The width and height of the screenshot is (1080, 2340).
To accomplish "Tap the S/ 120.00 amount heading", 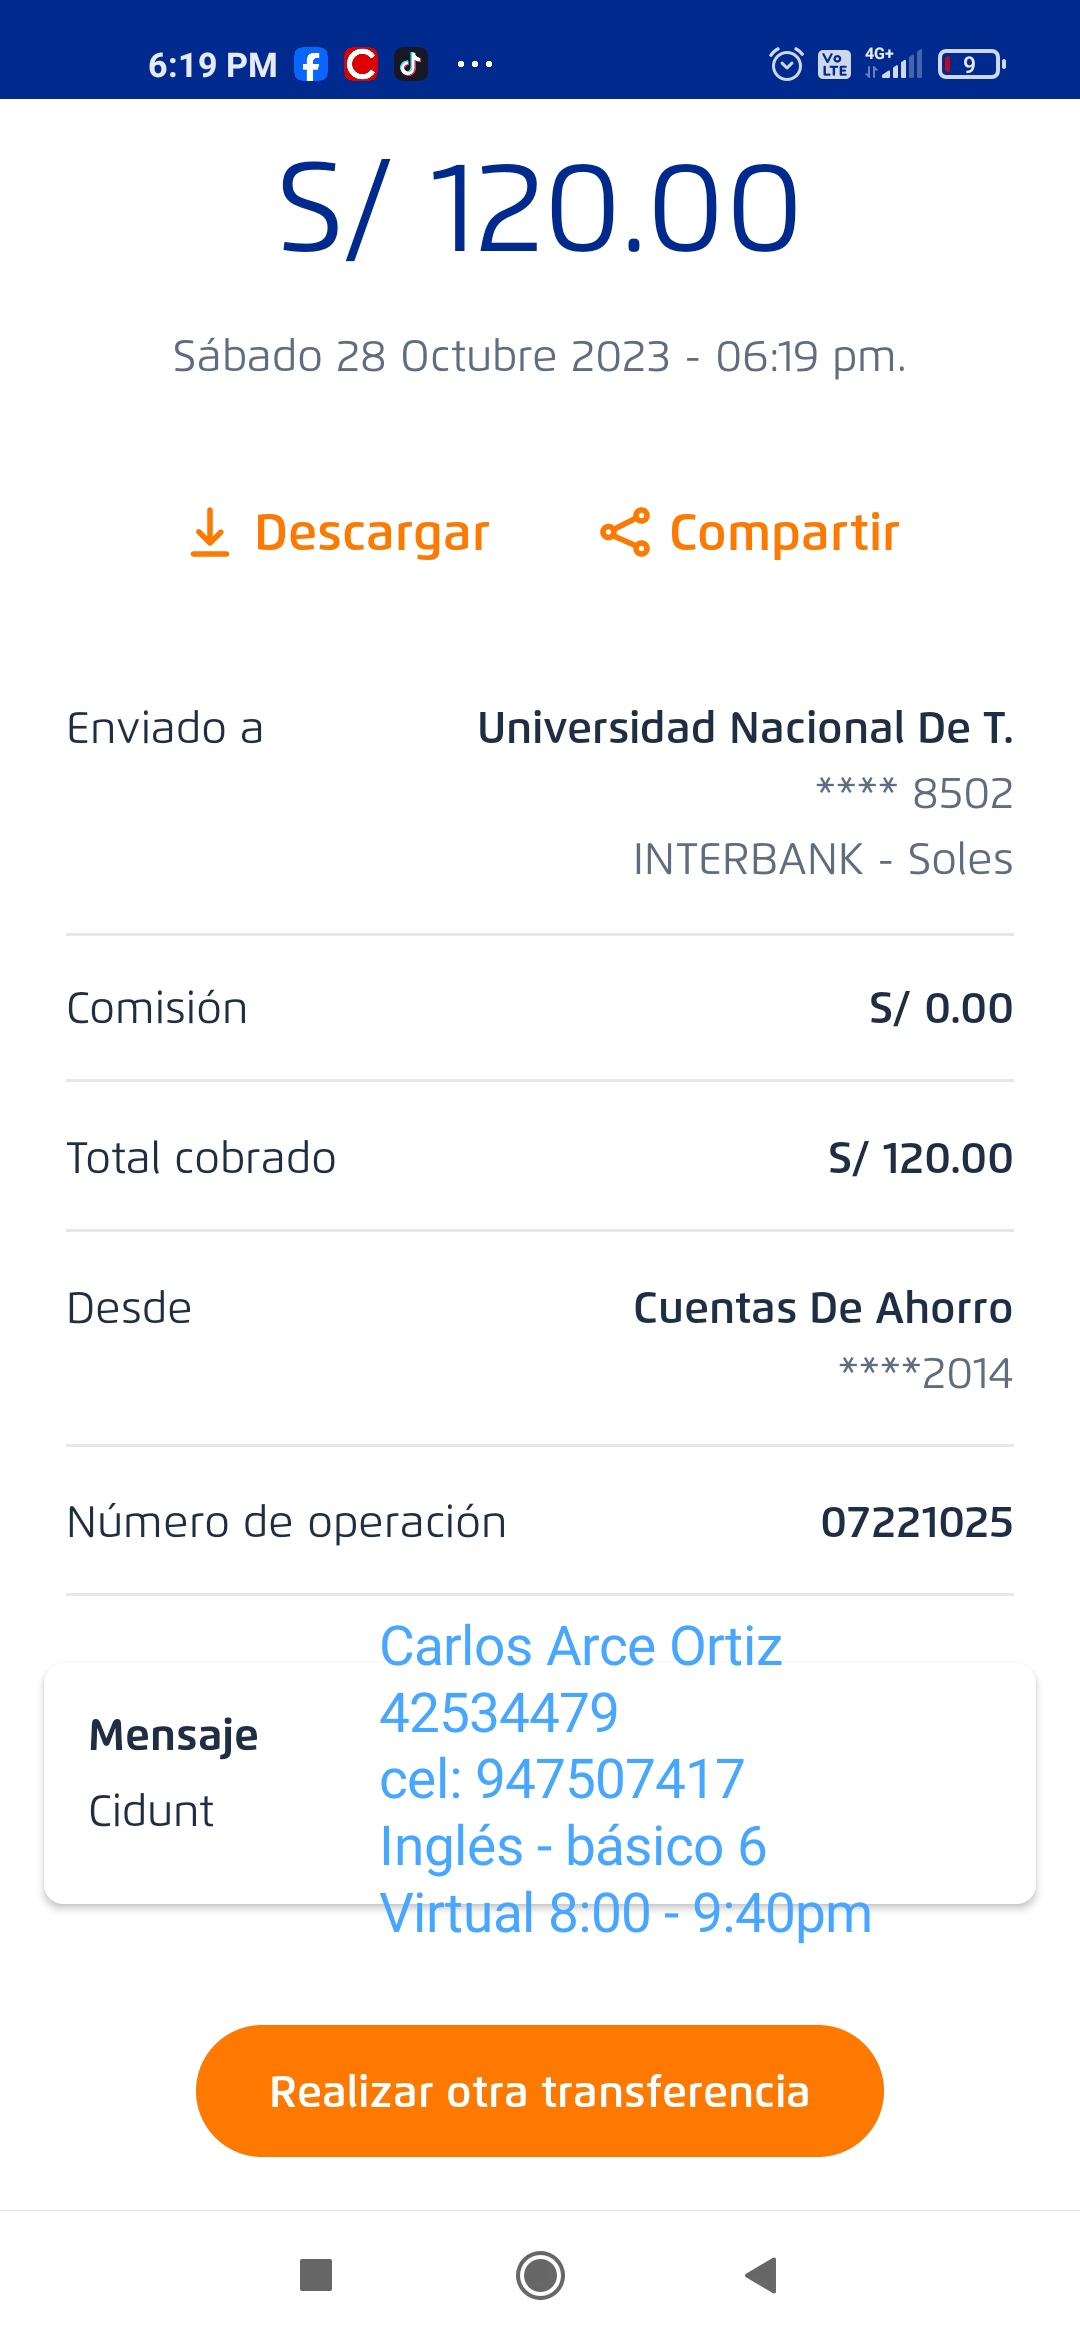I will tap(540, 208).
